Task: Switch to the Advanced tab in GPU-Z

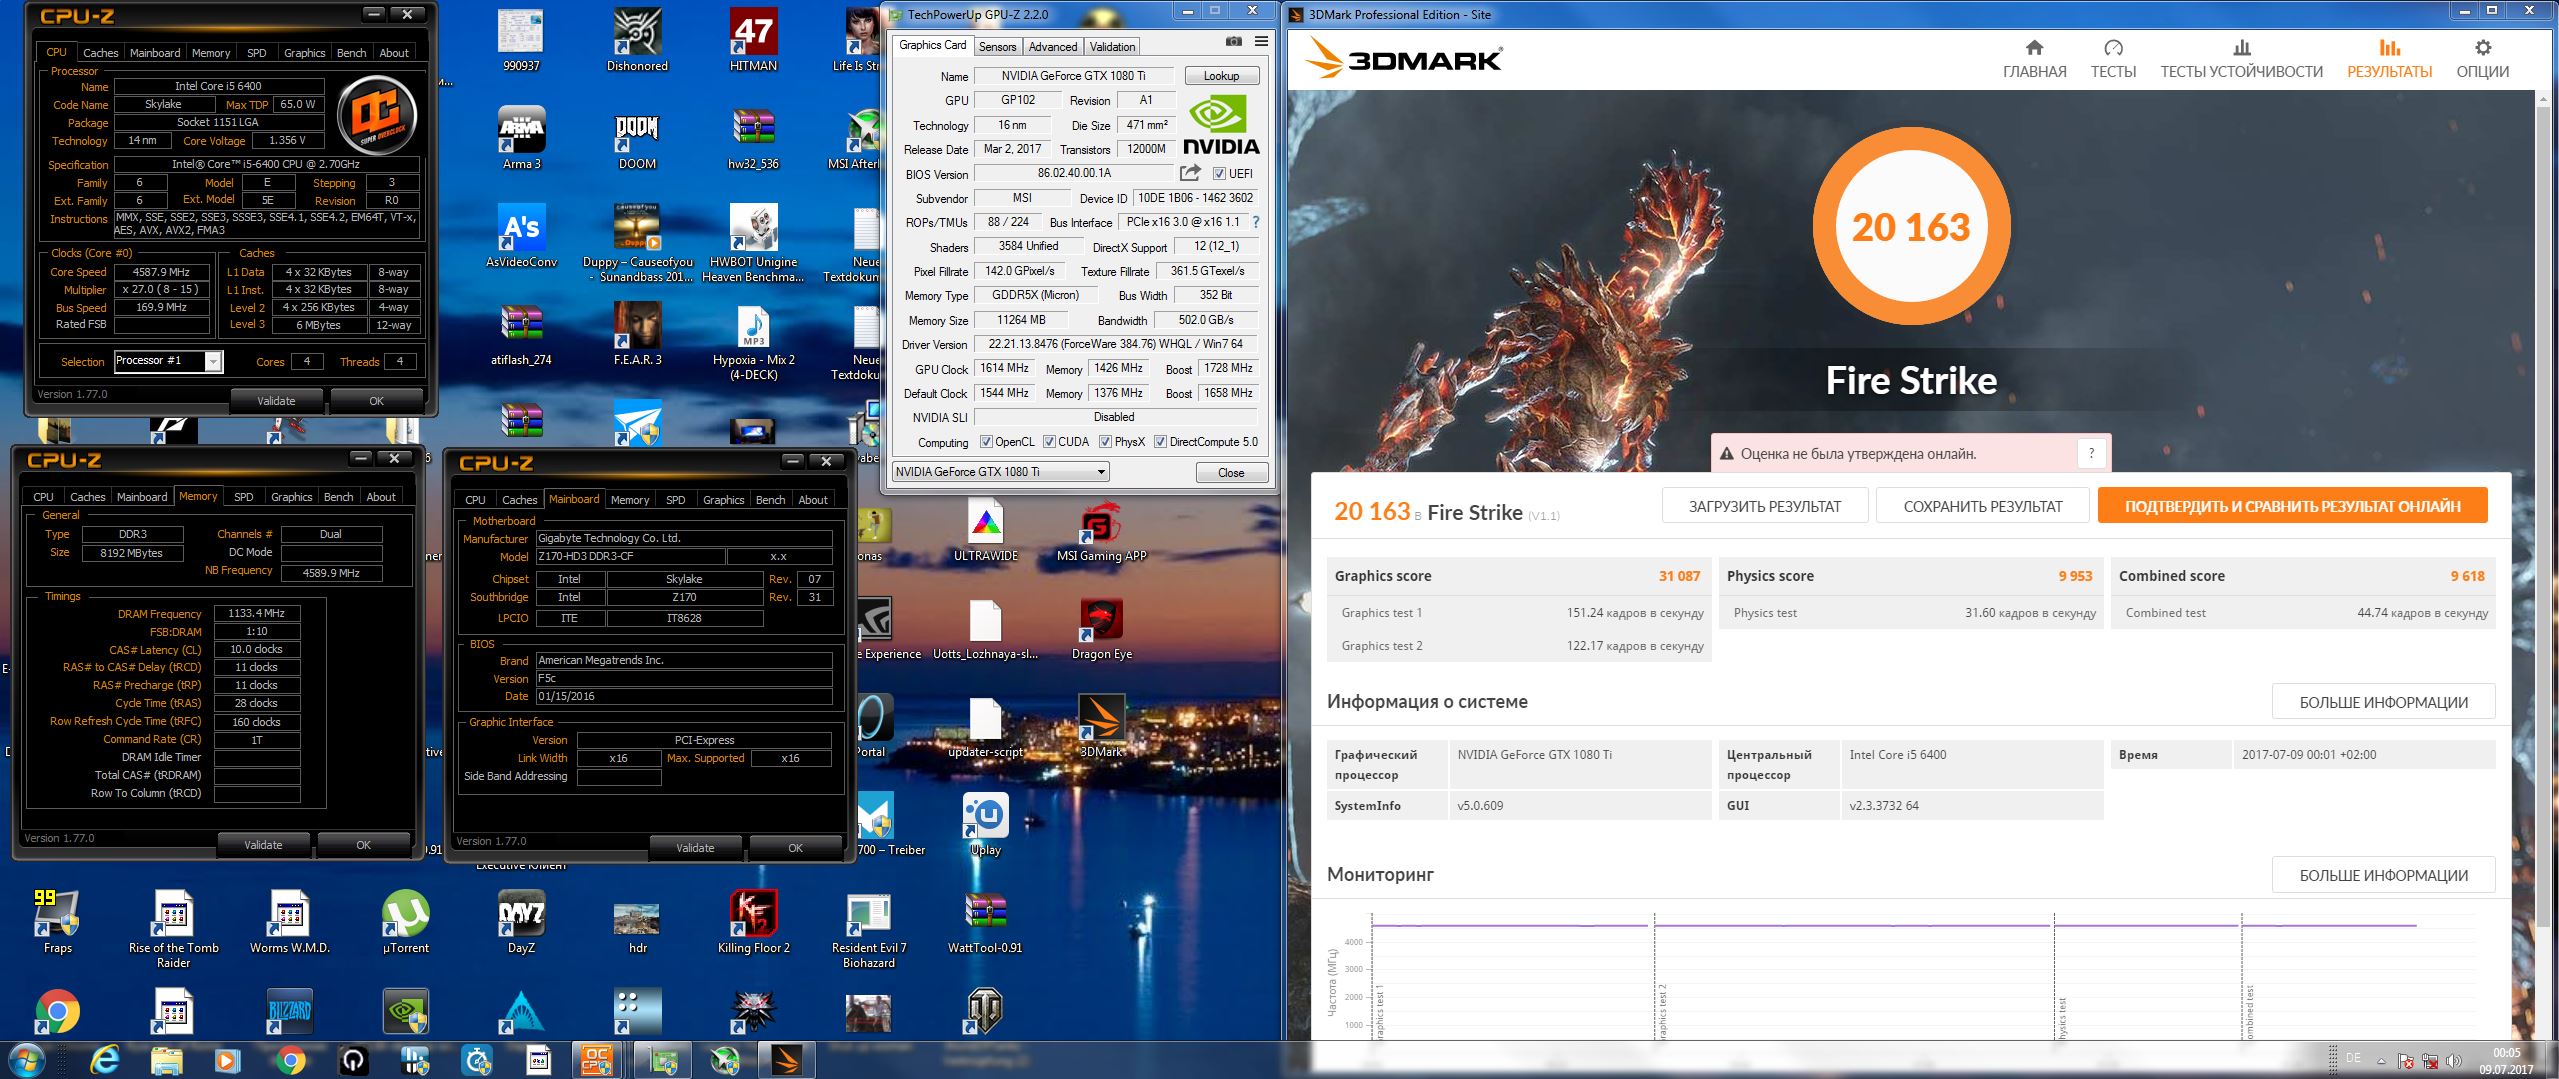Action: click(1053, 46)
